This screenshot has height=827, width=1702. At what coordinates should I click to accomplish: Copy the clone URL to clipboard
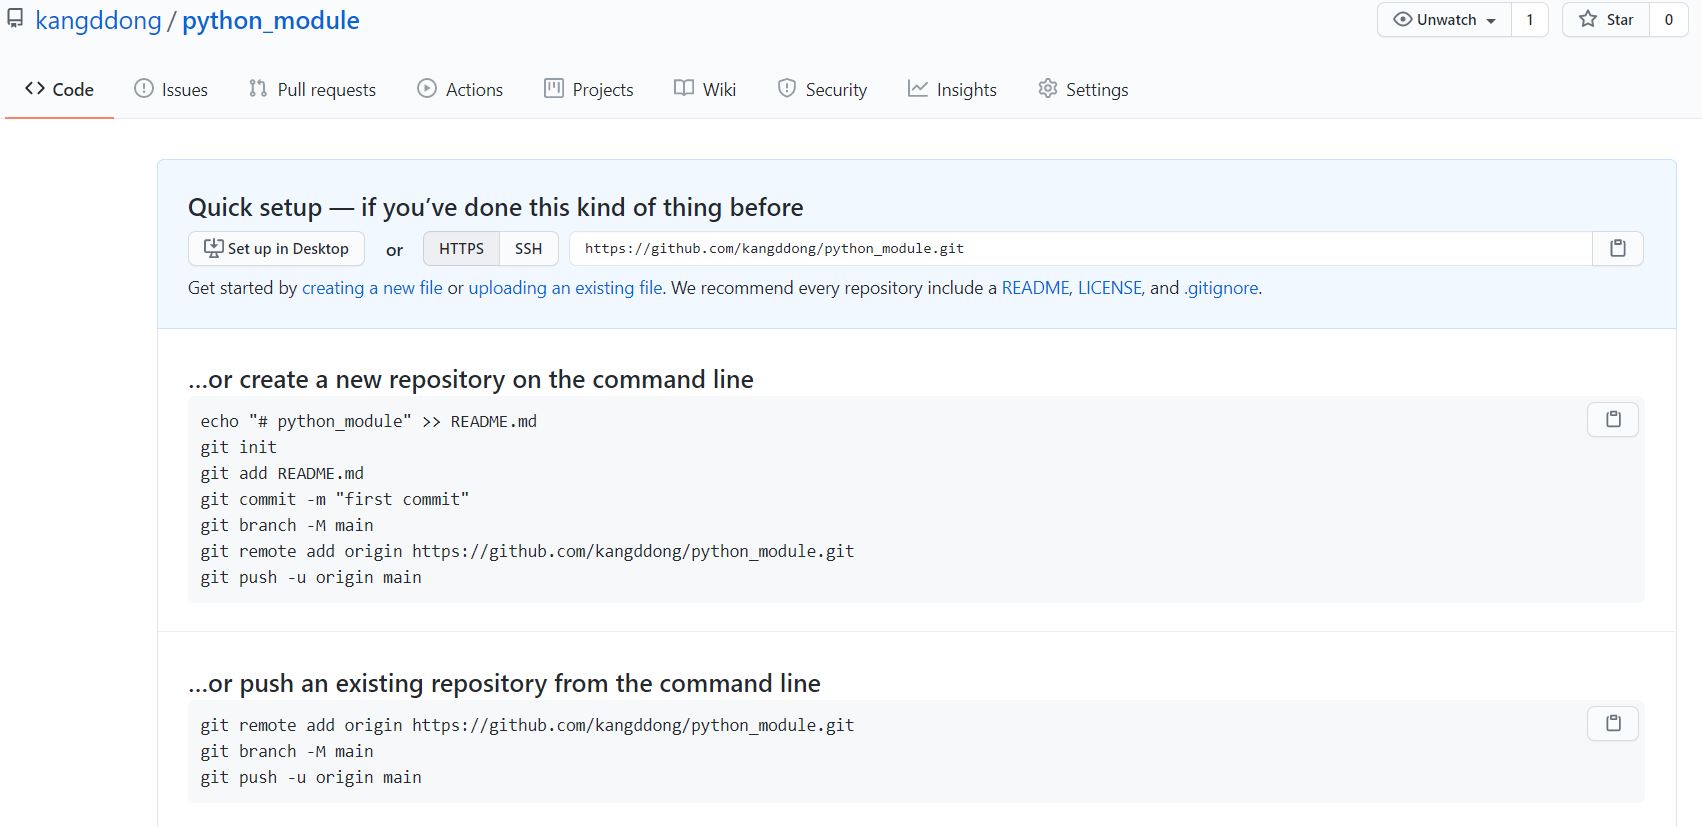[1617, 248]
